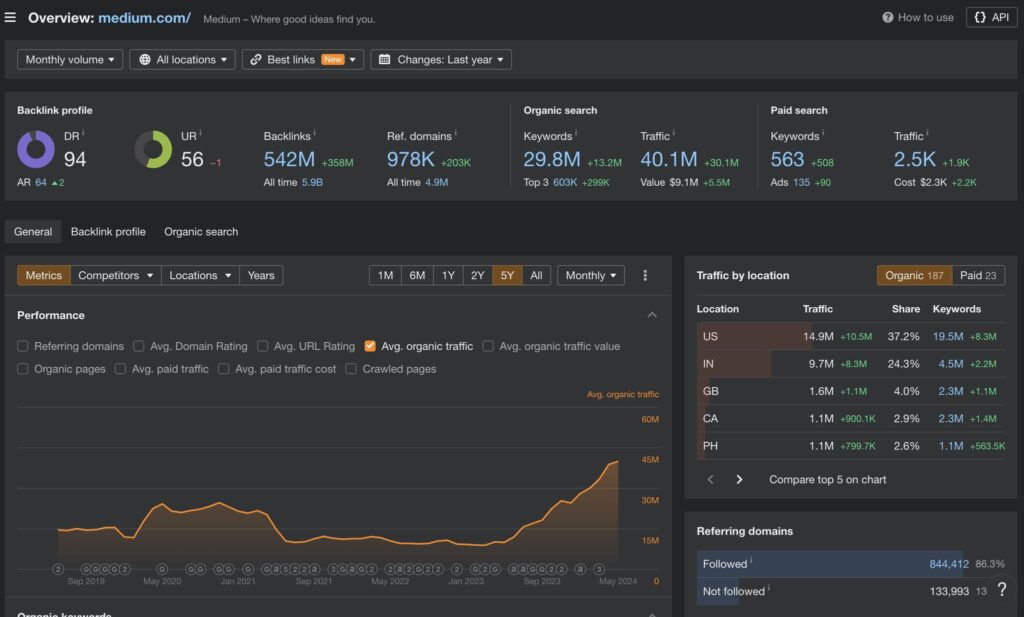Click the 19.5M US keywords value
Viewport: 1024px width, 617px height.
coord(948,336)
